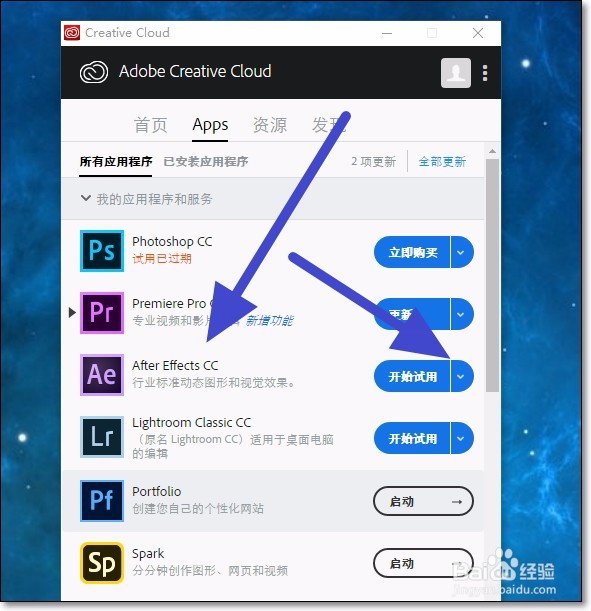The width and height of the screenshot is (591, 611).
Task: Minimize the Creative Cloud window
Action: click(x=387, y=33)
